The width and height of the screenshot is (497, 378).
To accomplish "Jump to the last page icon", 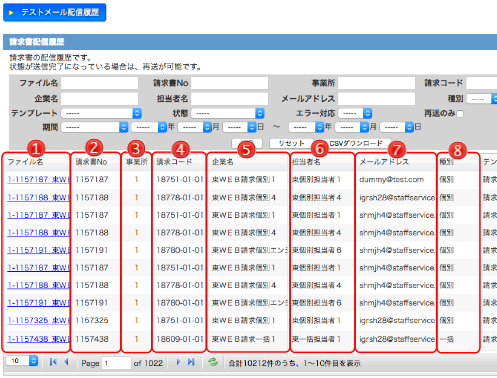I will coord(191,362).
